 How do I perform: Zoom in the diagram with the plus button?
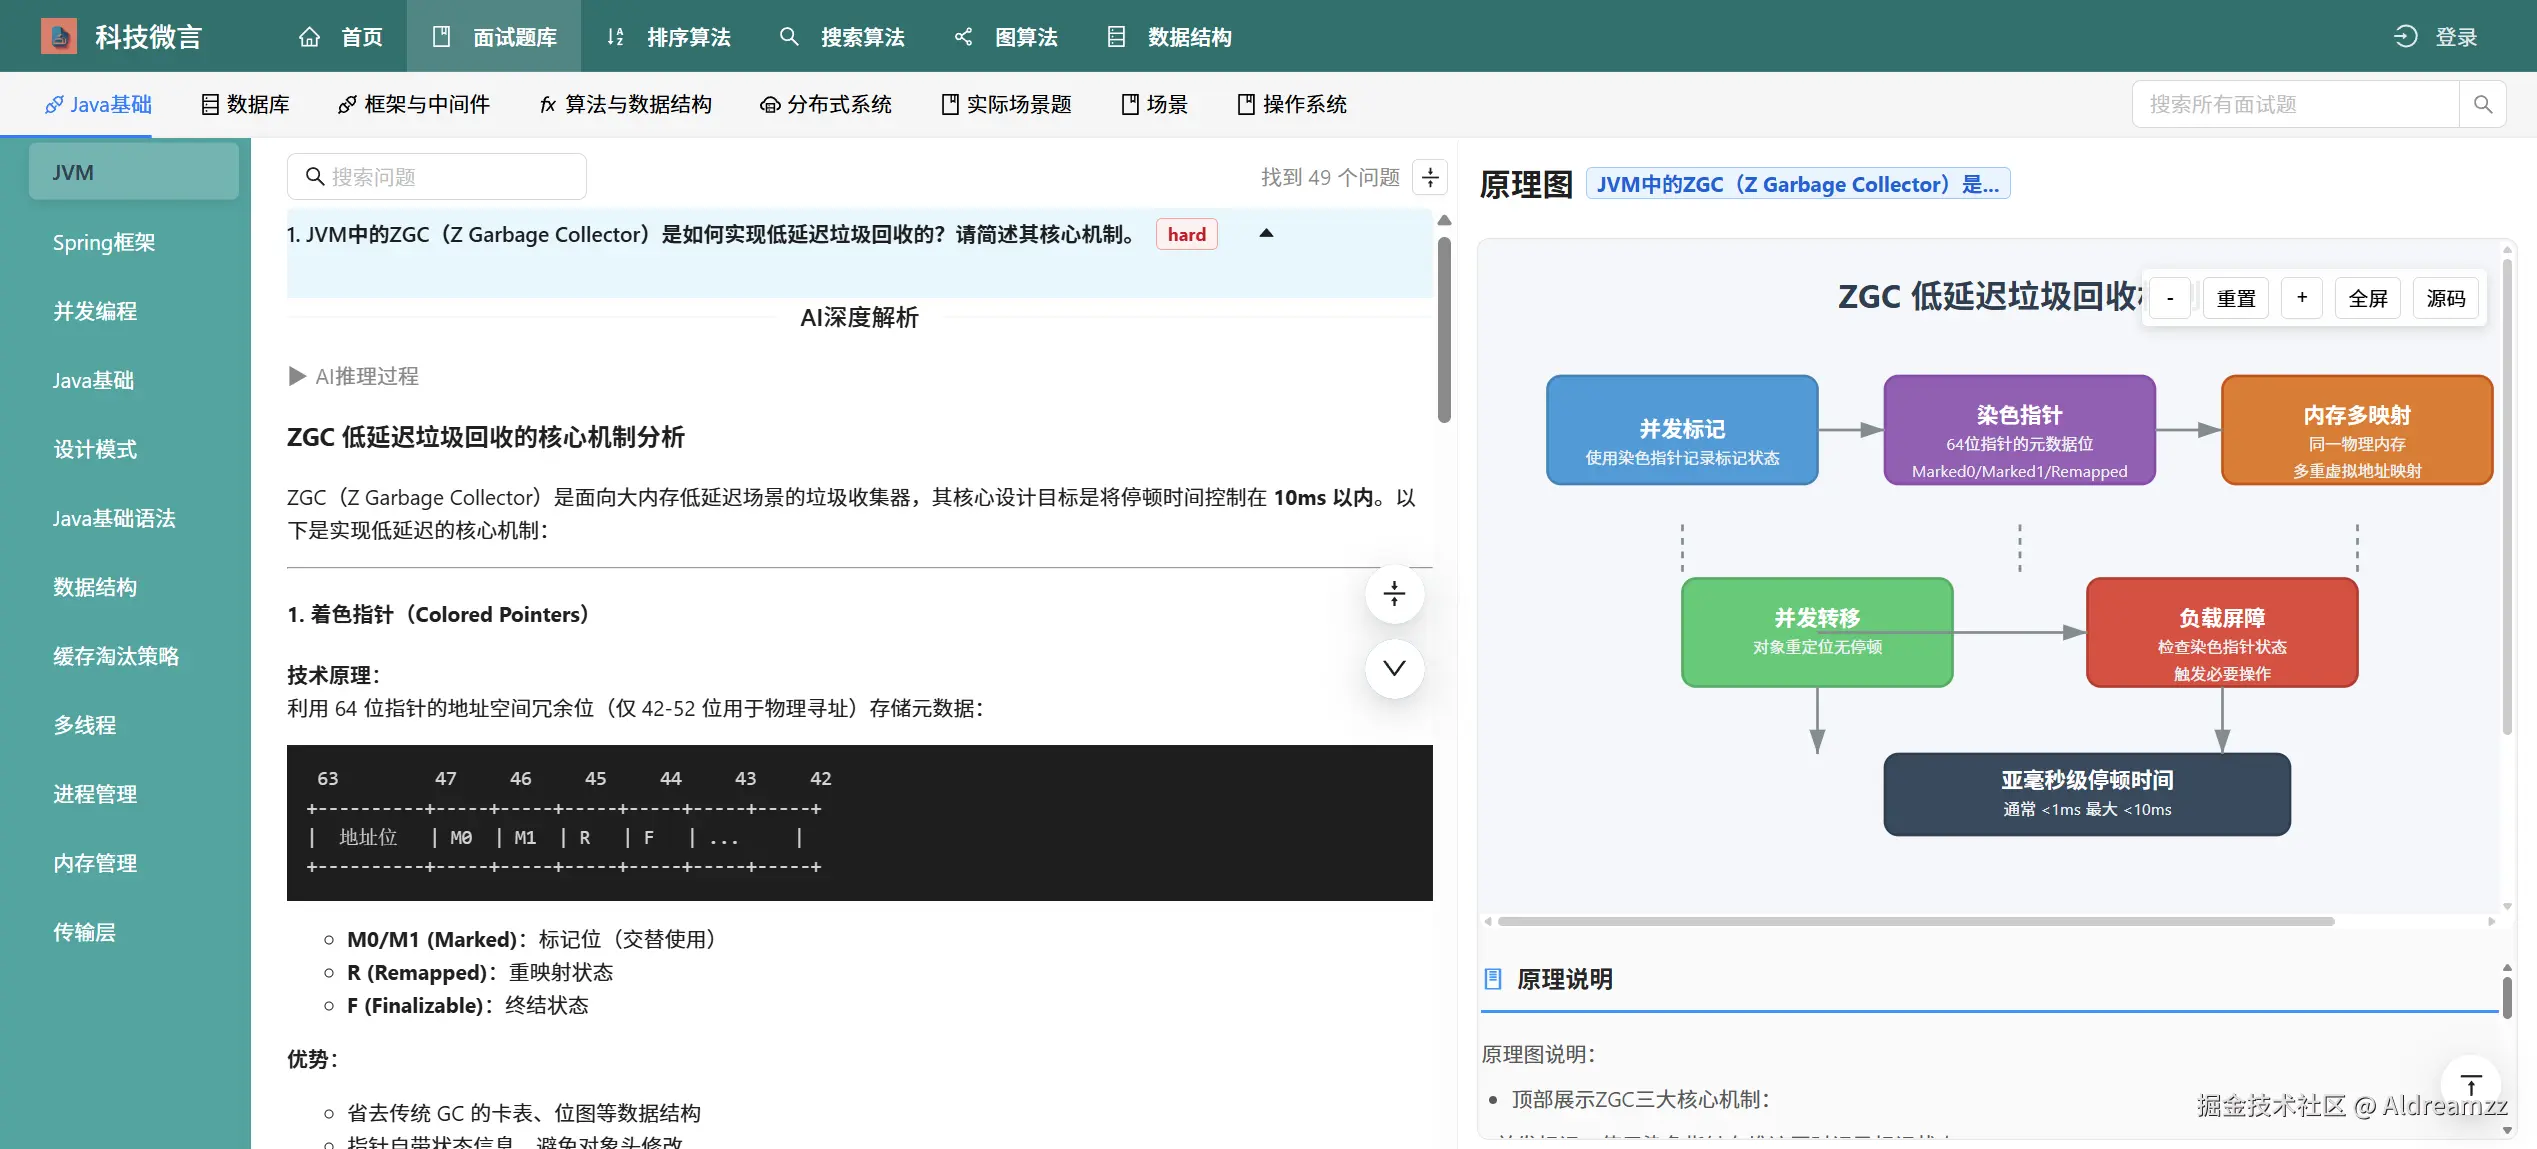click(x=2302, y=298)
